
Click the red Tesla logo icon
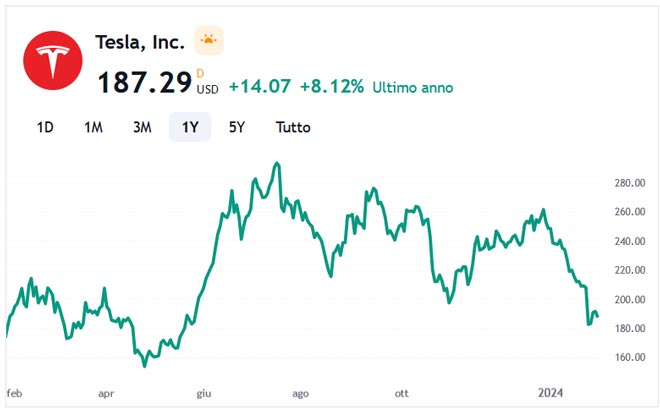(x=52, y=60)
